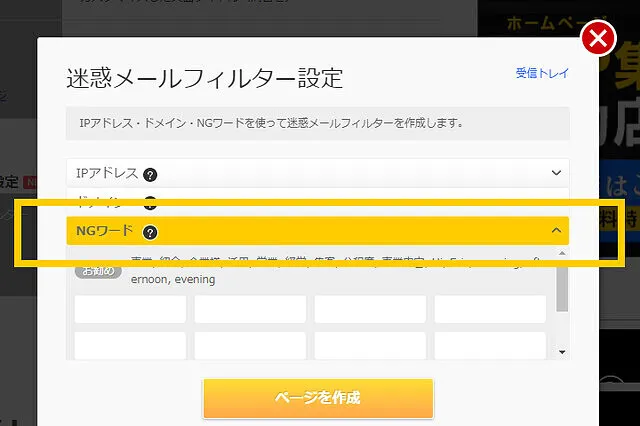This screenshot has height=426, width=640.
Task: Click the scroll down arrow in NG word list
Action: pos(562,351)
